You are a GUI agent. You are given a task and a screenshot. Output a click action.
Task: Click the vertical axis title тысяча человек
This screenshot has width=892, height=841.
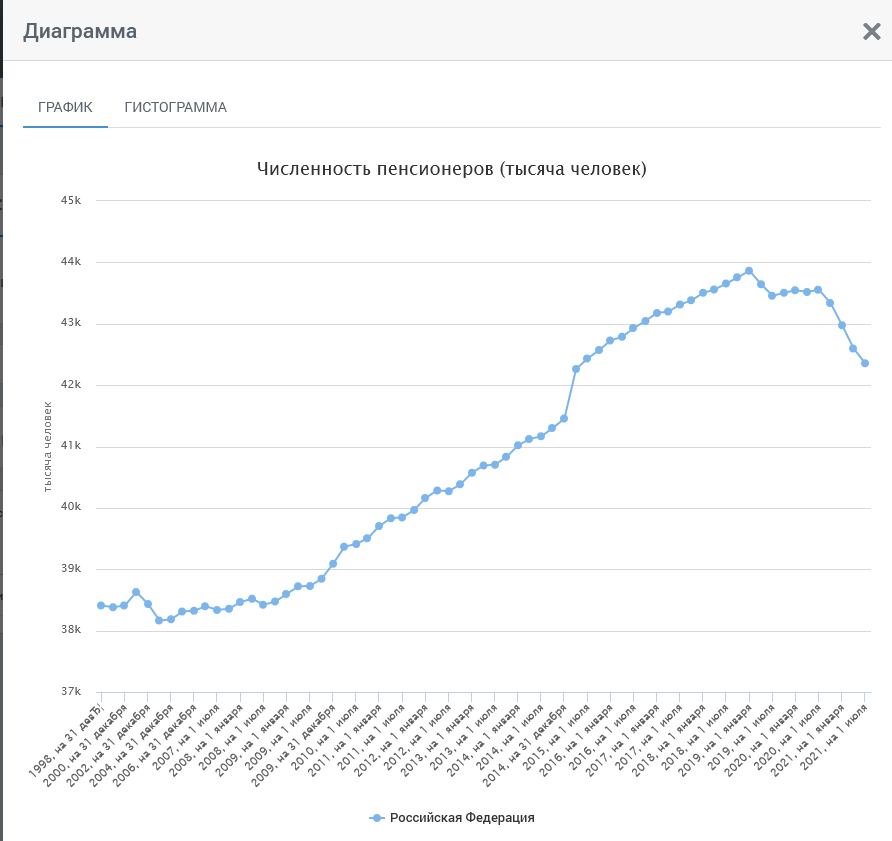[x=47, y=446]
